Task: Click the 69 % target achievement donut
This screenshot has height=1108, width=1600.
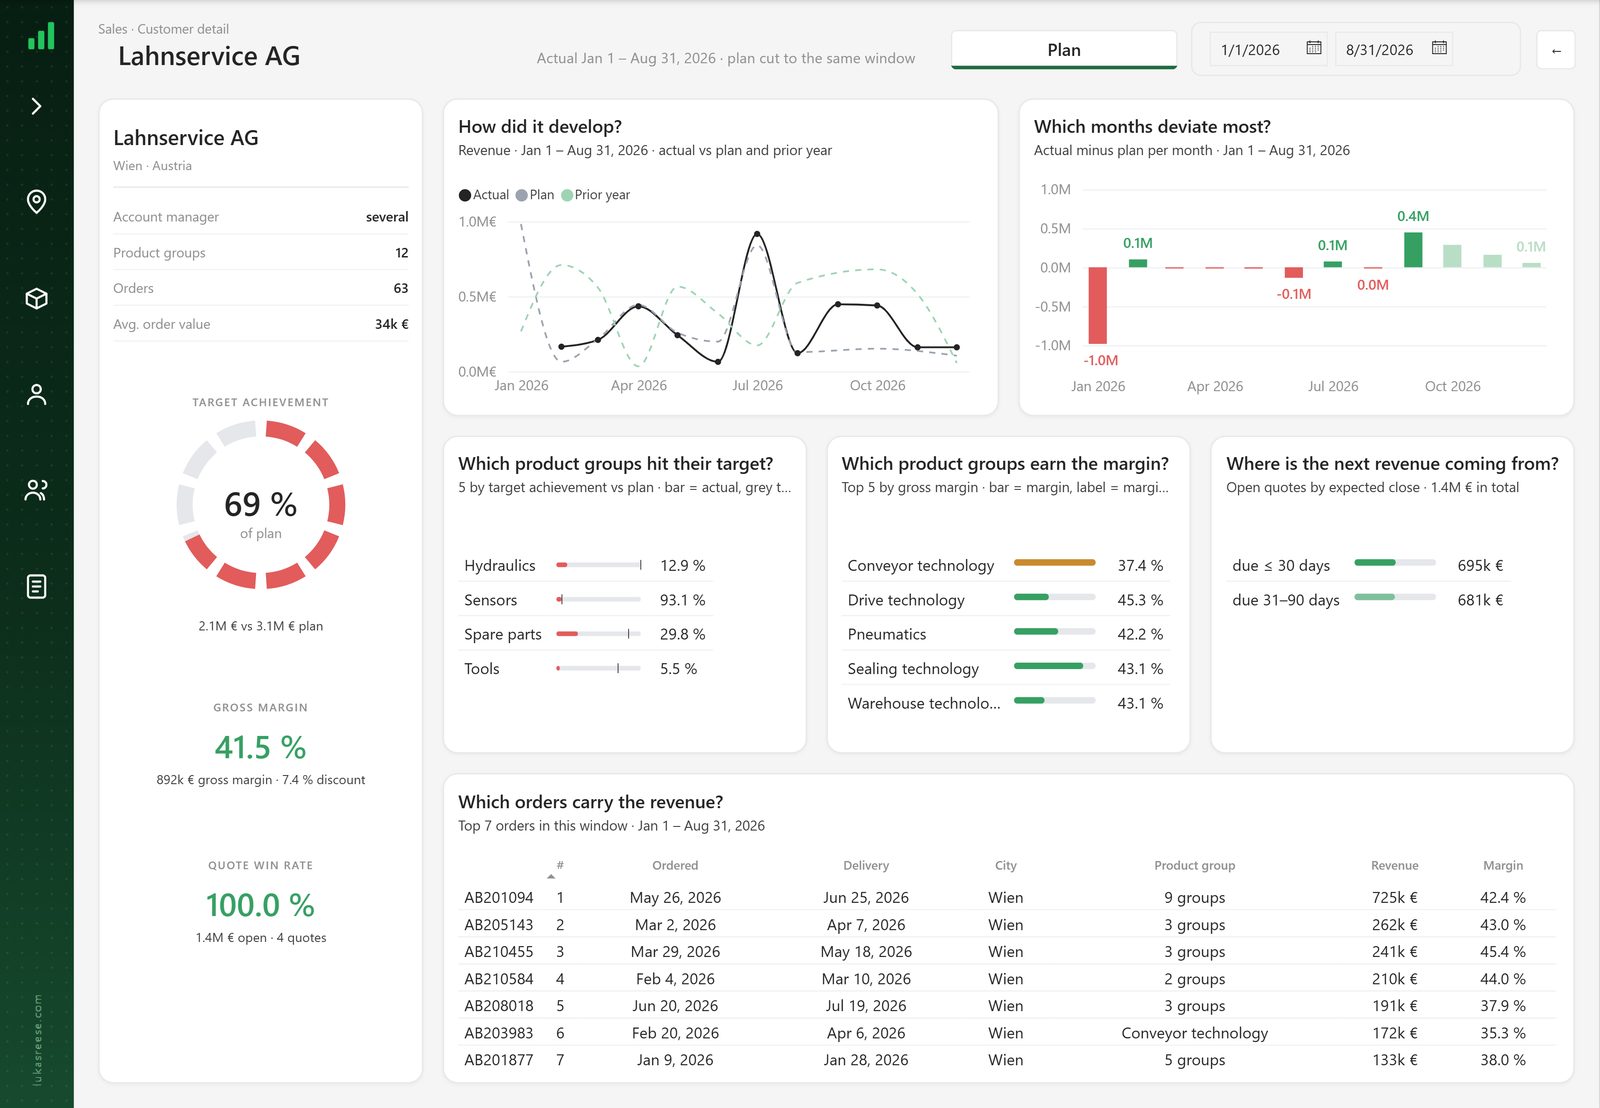Action: (261, 505)
